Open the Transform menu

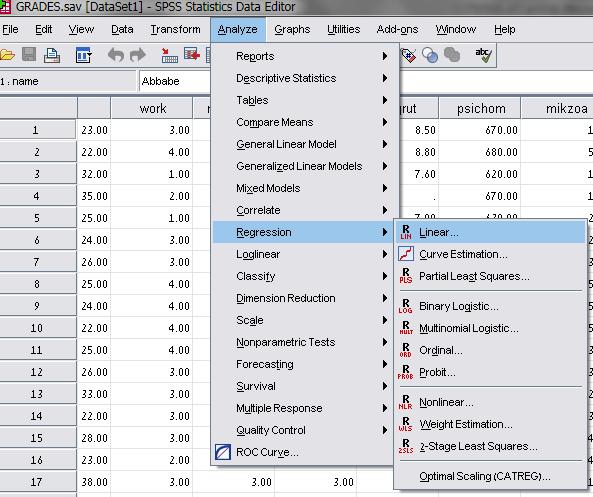pyautogui.click(x=175, y=30)
